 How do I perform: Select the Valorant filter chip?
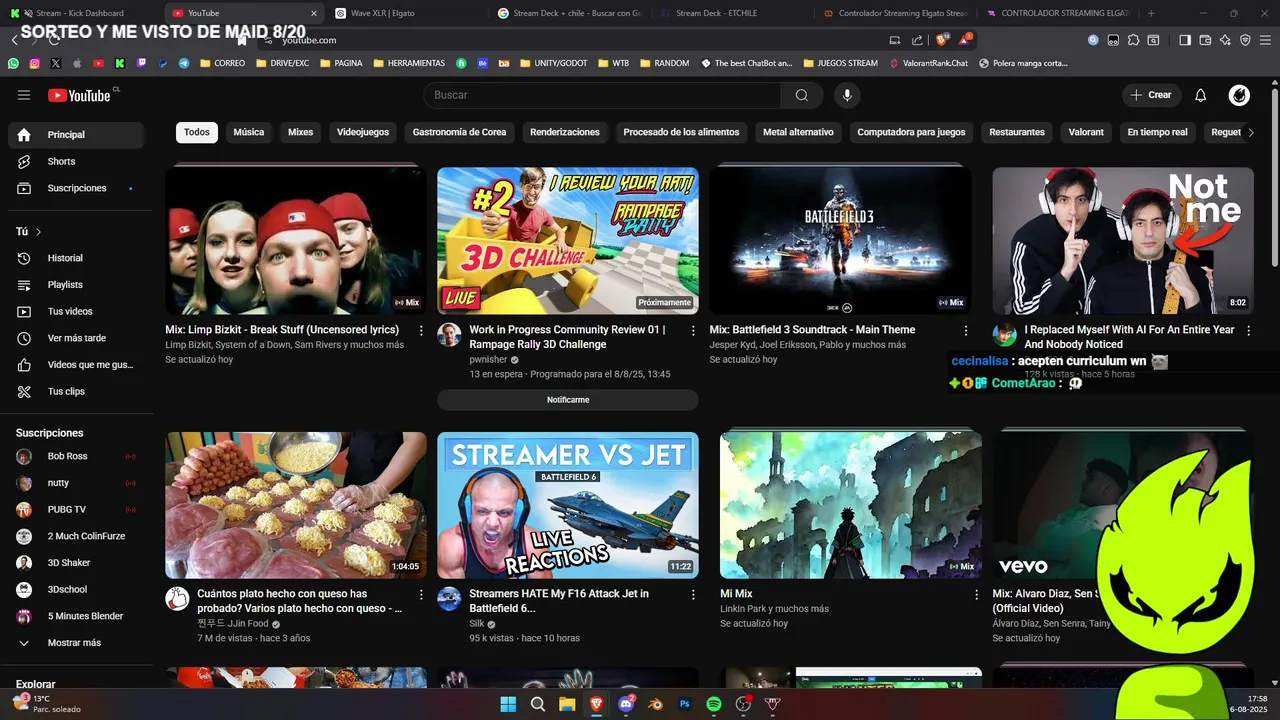1086,132
